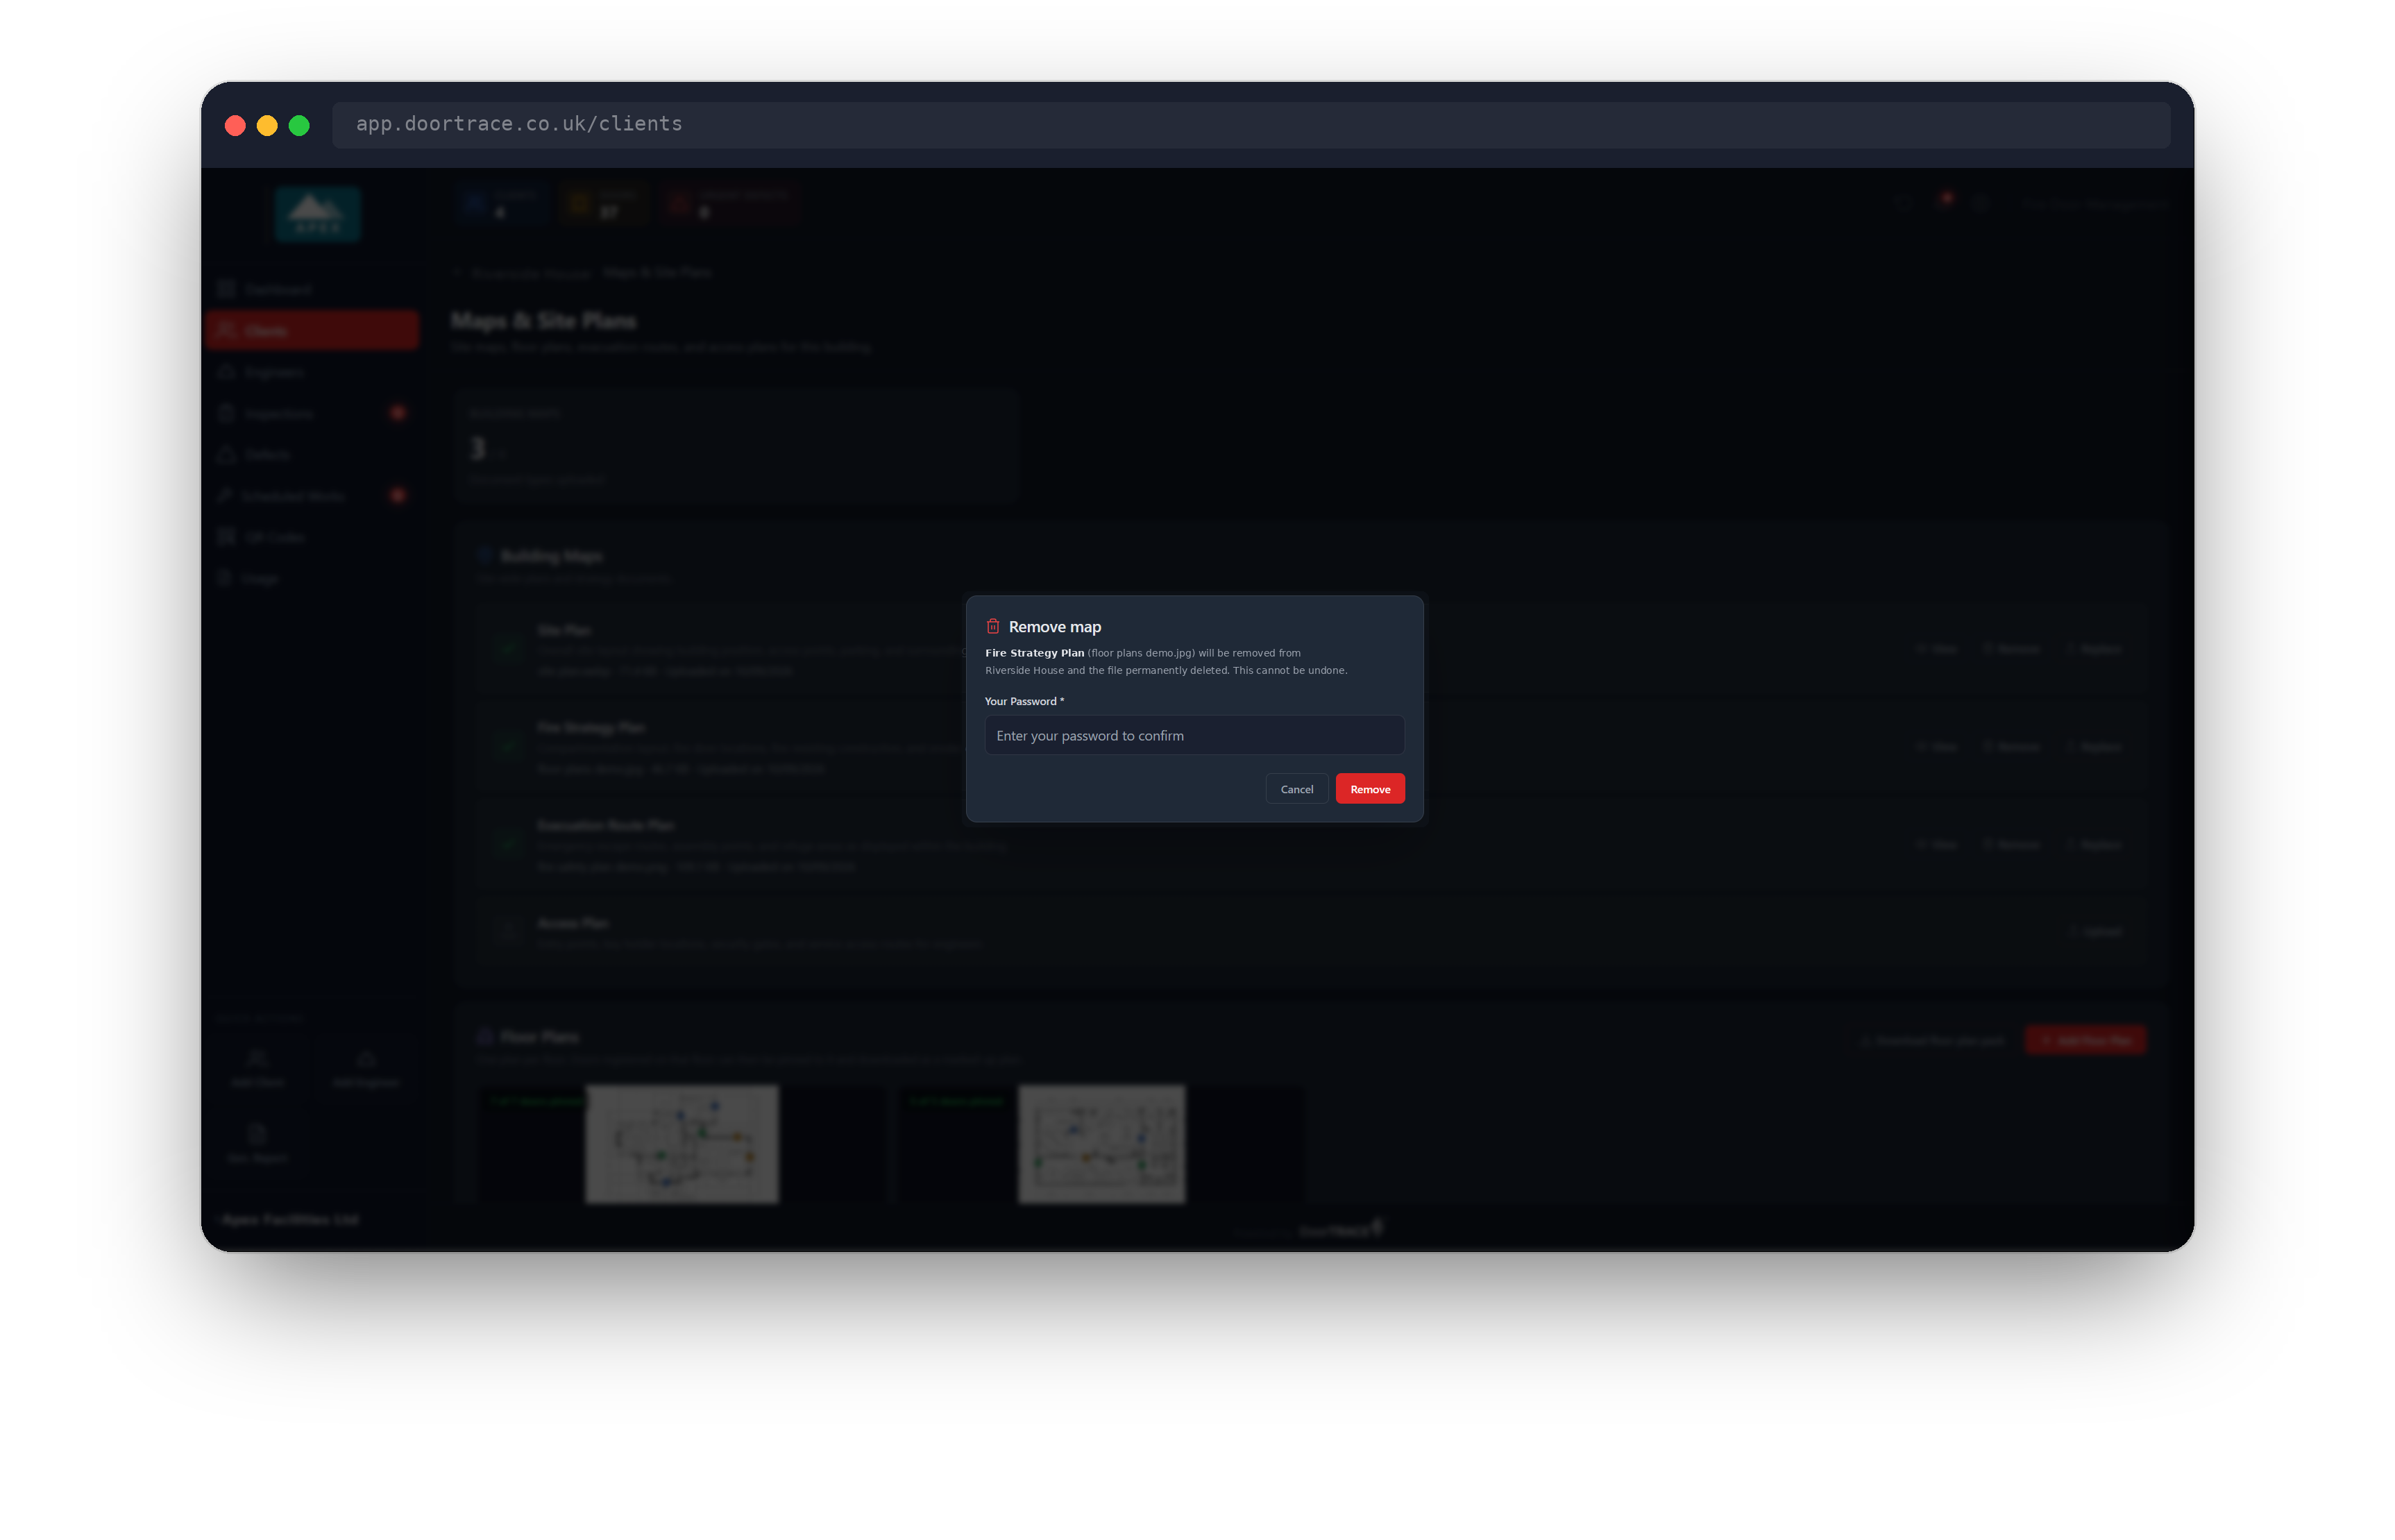This screenshot has width=2395, height=1540.
Task: Select the "Remove map" dialog title
Action: [1054, 627]
